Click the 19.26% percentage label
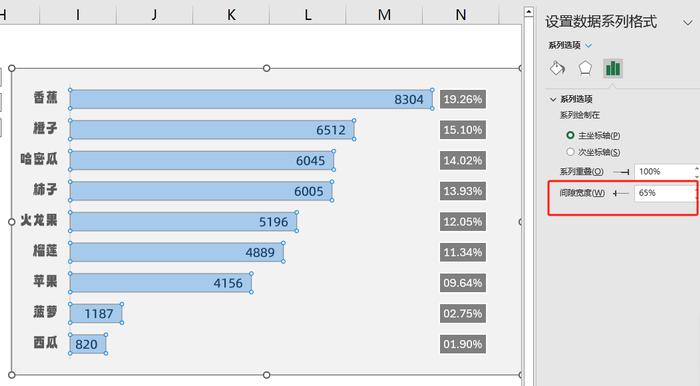 (x=462, y=99)
